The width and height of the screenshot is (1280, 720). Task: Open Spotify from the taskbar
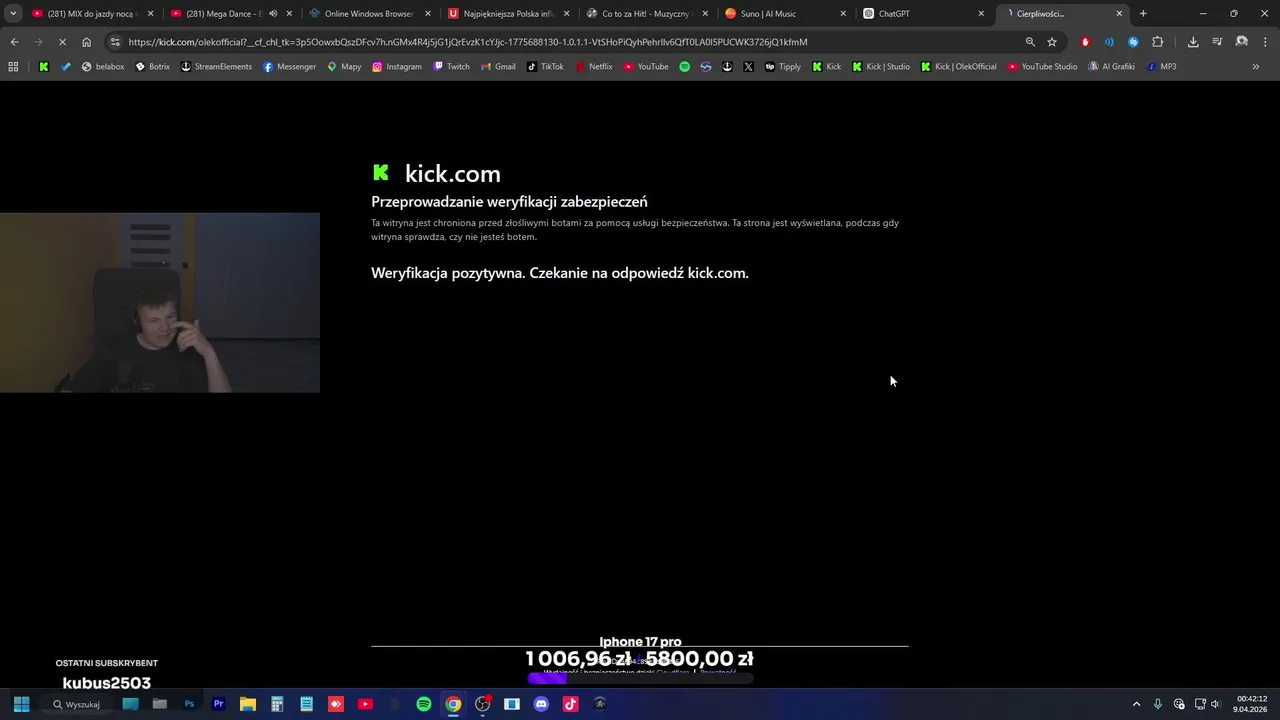click(x=424, y=704)
